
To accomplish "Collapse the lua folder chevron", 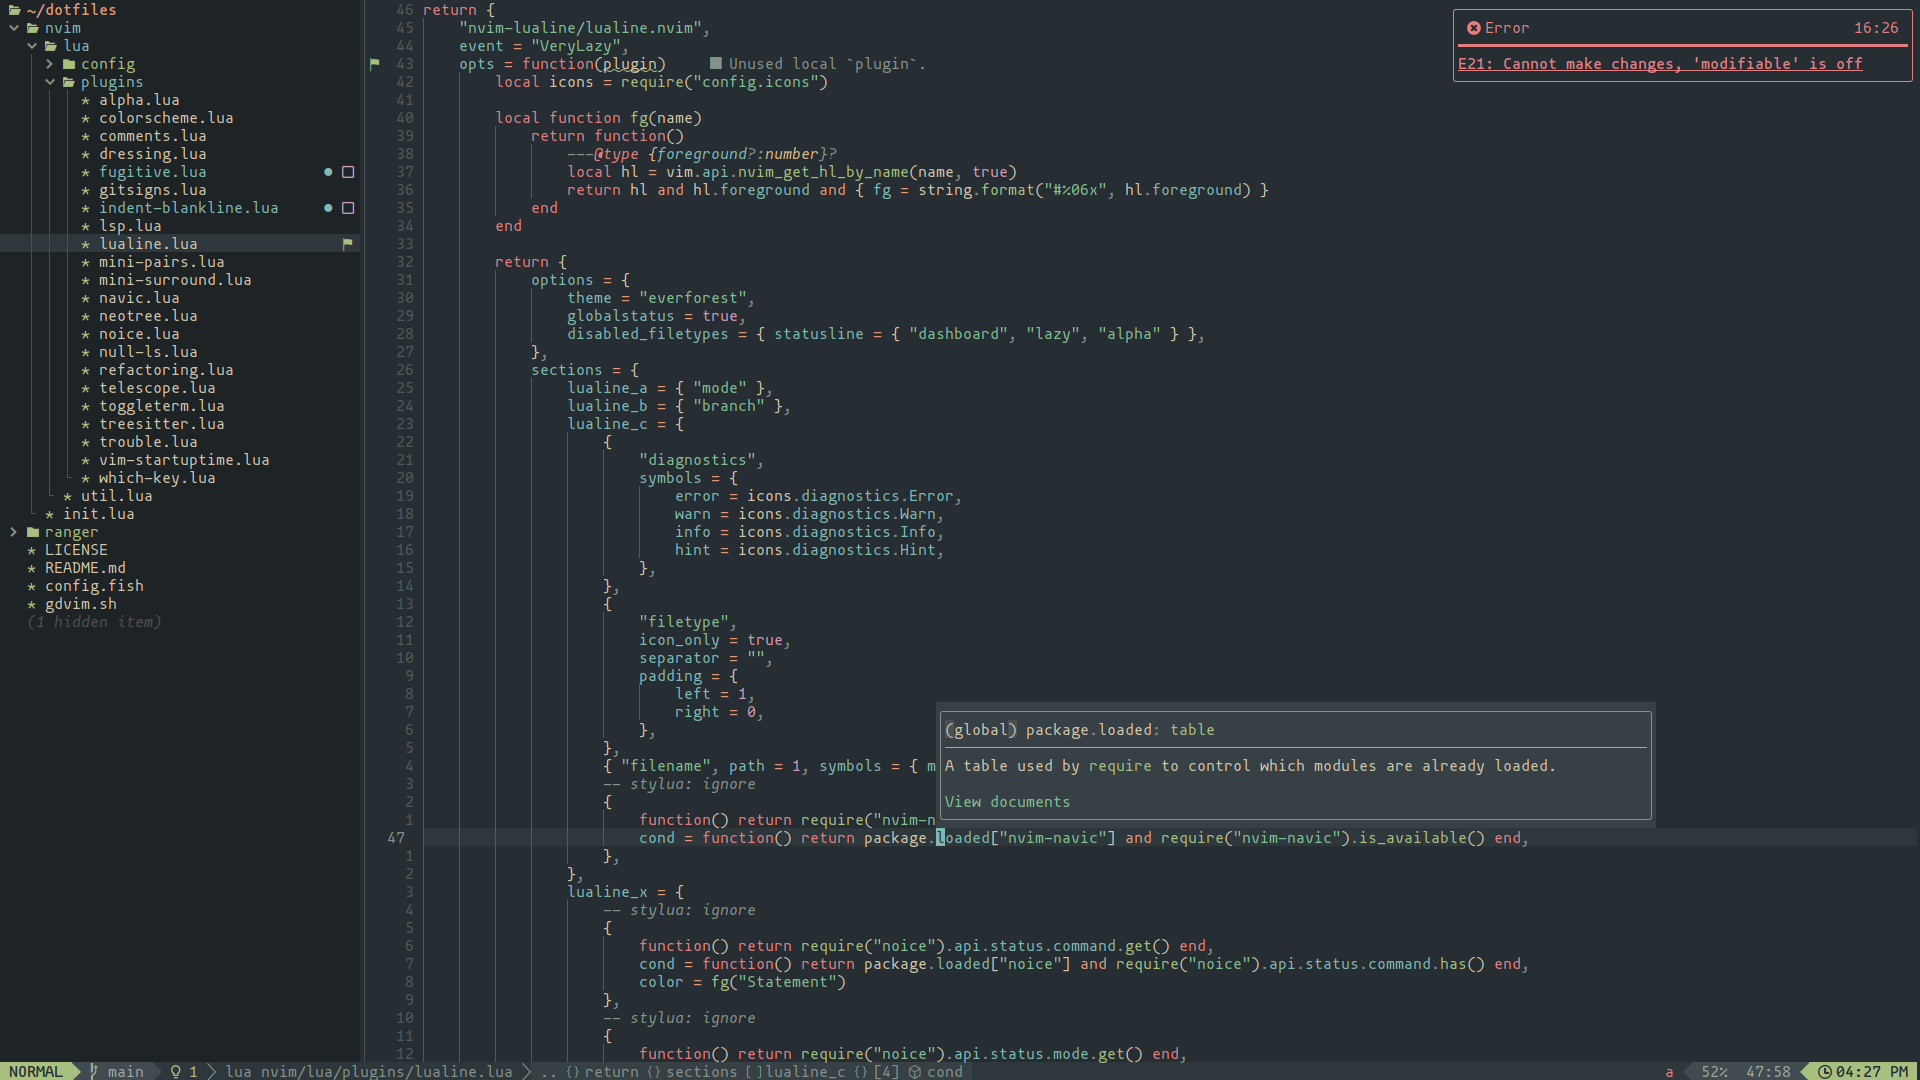I will [32, 46].
